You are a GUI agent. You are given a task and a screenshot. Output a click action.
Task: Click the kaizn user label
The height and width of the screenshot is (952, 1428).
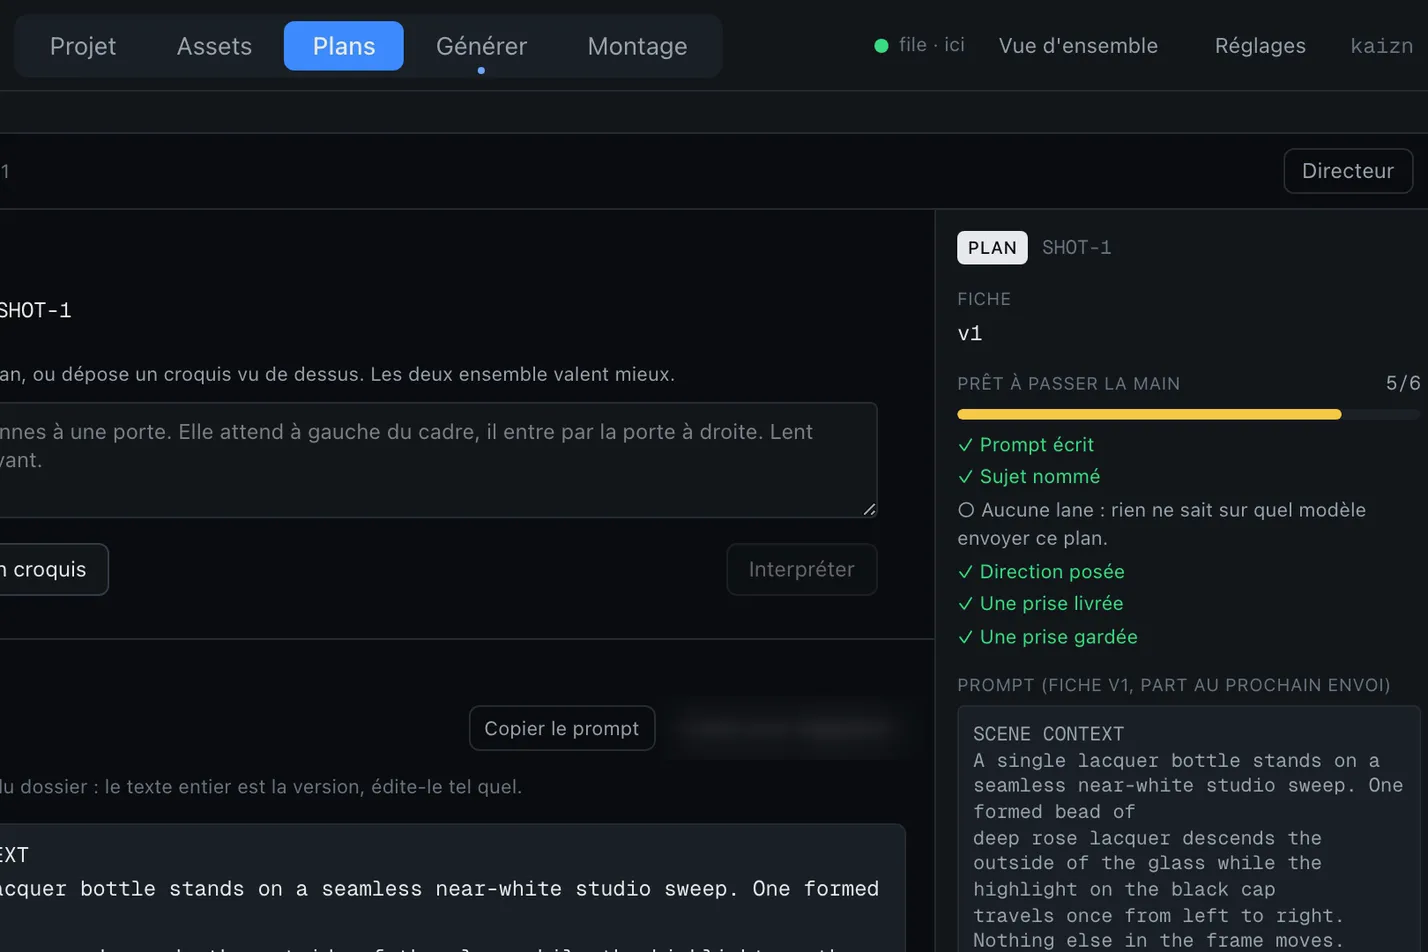1381,46
